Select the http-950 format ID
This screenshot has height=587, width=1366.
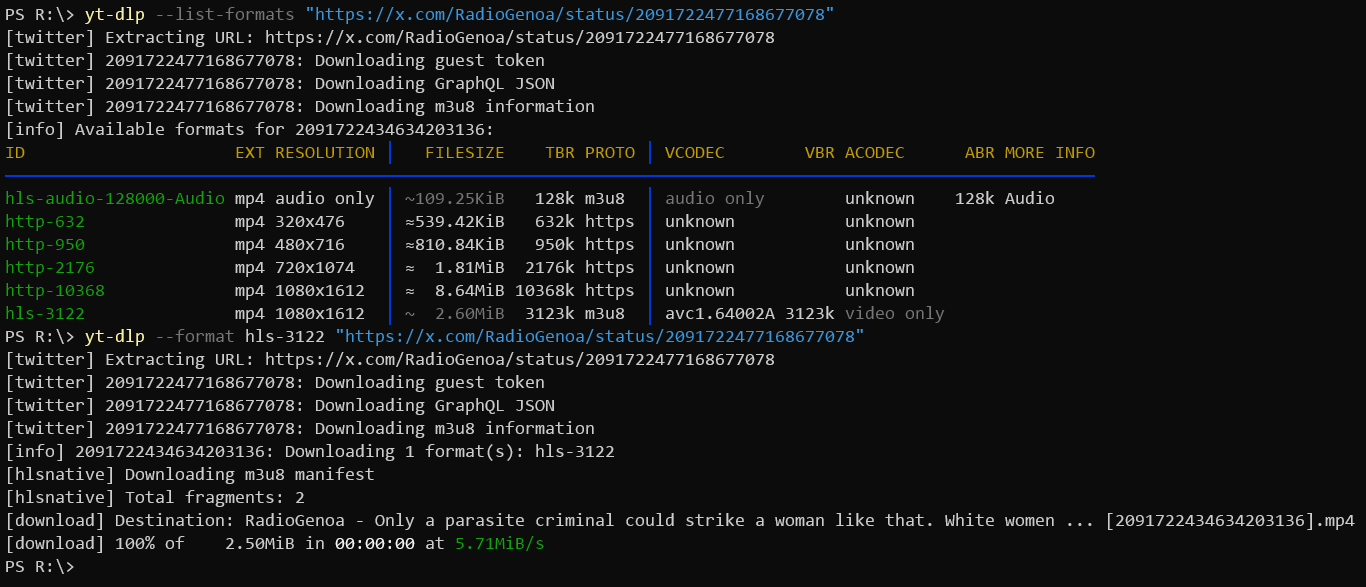(x=45, y=244)
